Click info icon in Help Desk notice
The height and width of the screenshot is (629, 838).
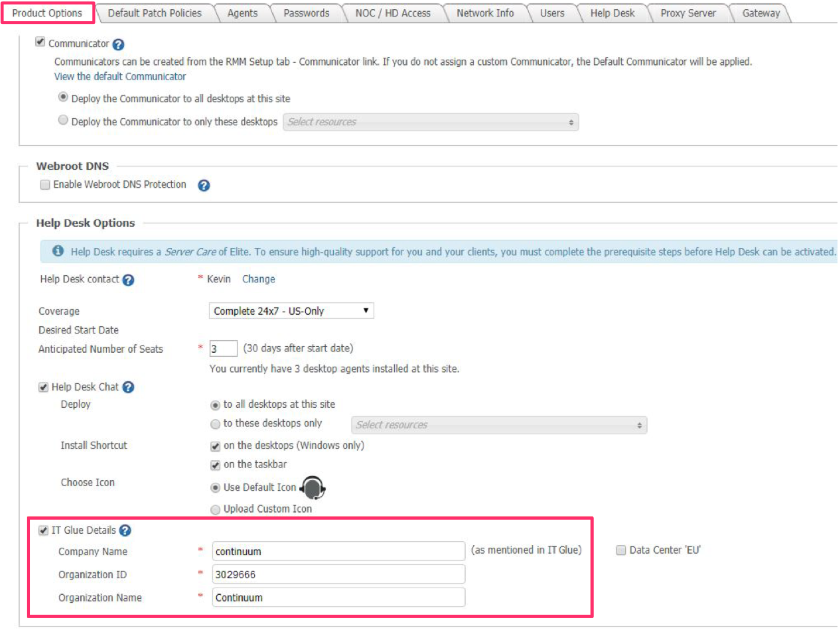point(58,251)
